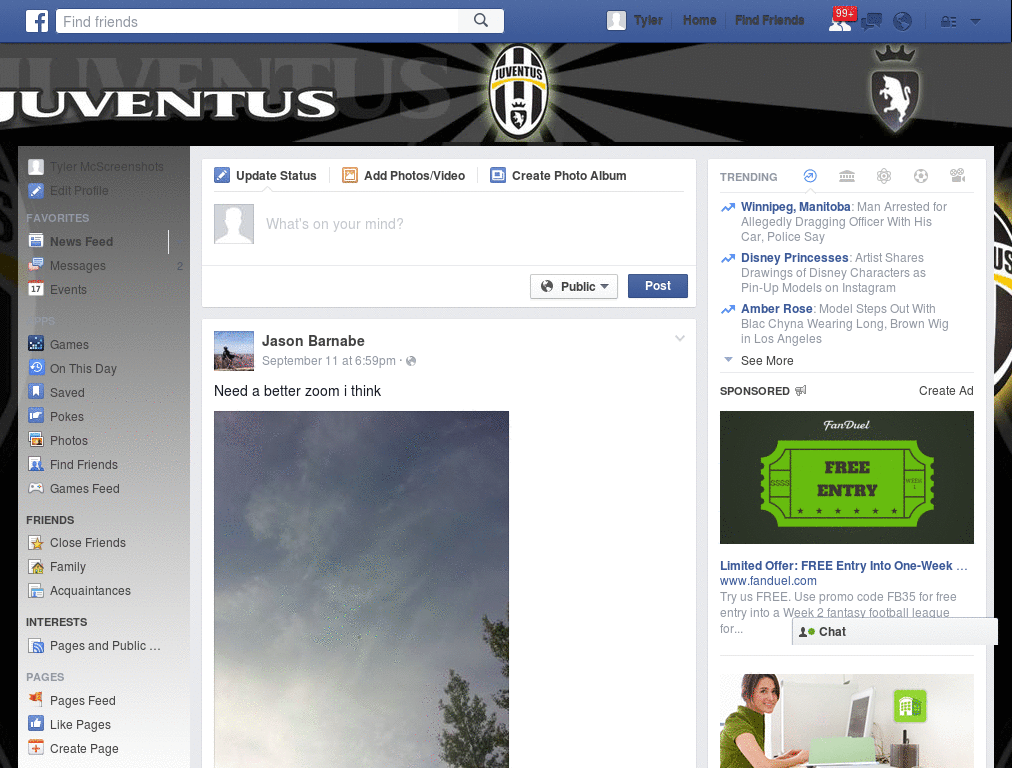Show top trends icon in Trending
This screenshot has width=1024, height=768.
pos(810,176)
